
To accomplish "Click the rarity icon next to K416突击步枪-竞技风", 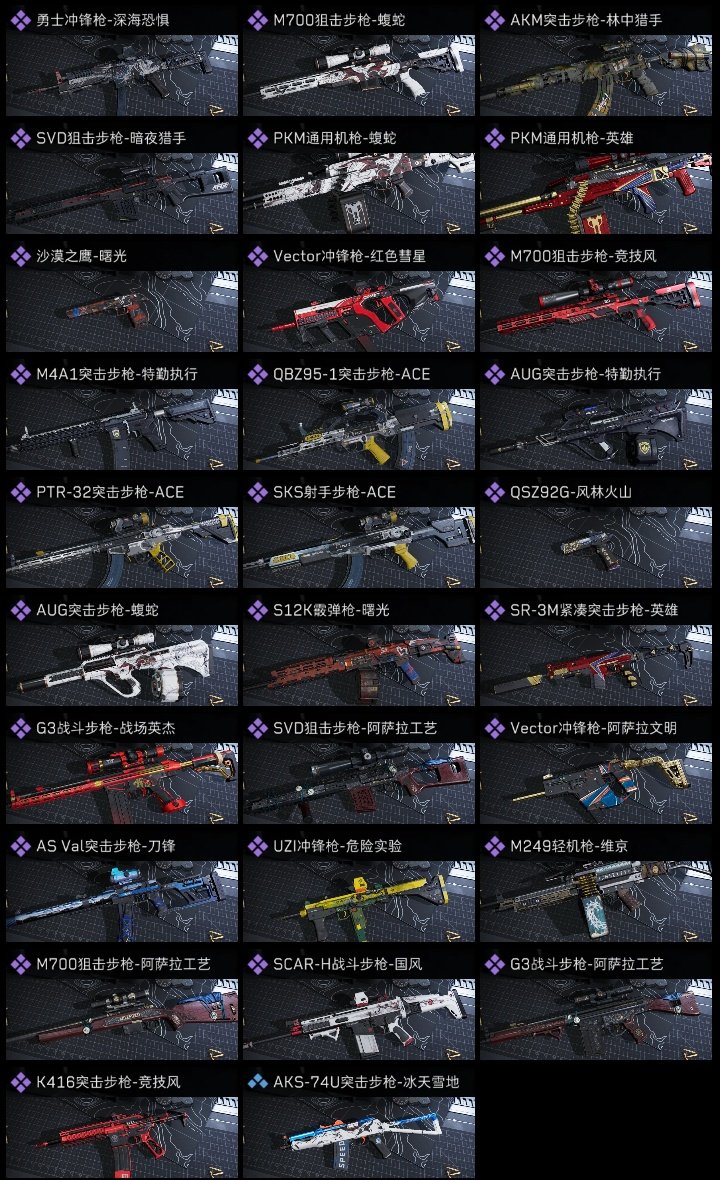I will (x=20, y=1082).
